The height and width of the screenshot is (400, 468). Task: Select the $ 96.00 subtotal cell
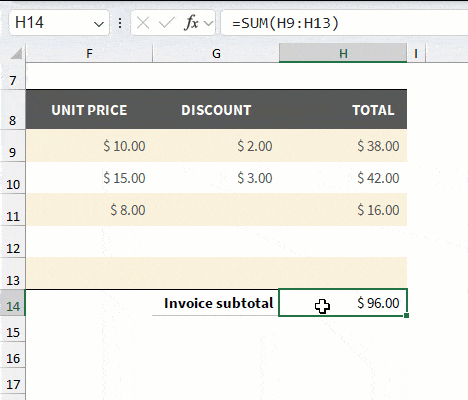coord(343,303)
